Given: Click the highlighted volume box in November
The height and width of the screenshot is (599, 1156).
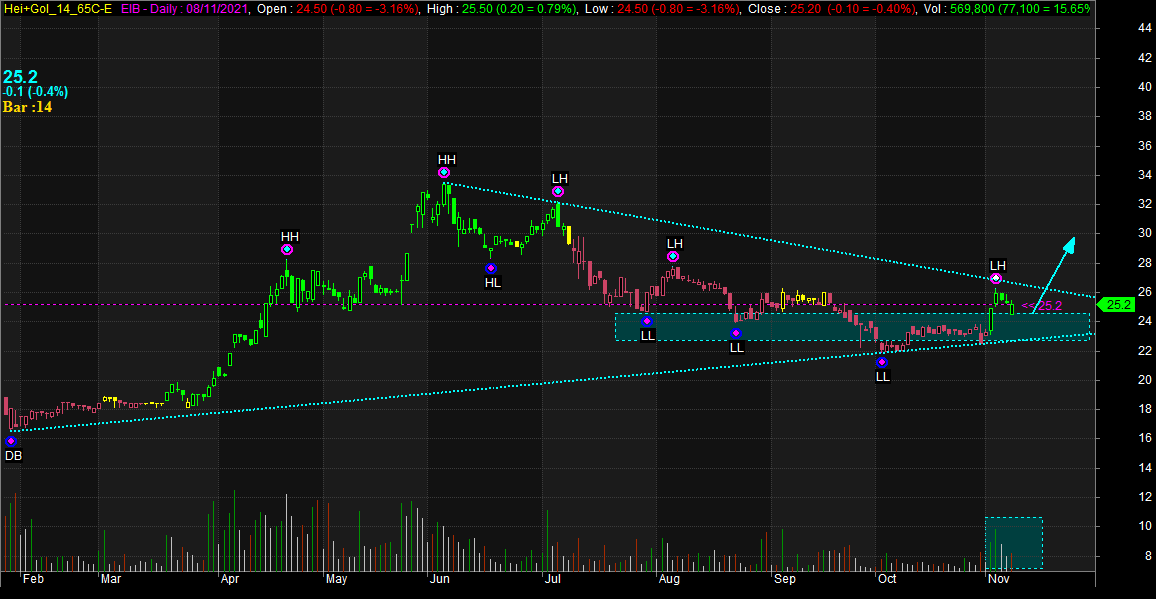Looking at the screenshot, I should [x=1013, y=543].
